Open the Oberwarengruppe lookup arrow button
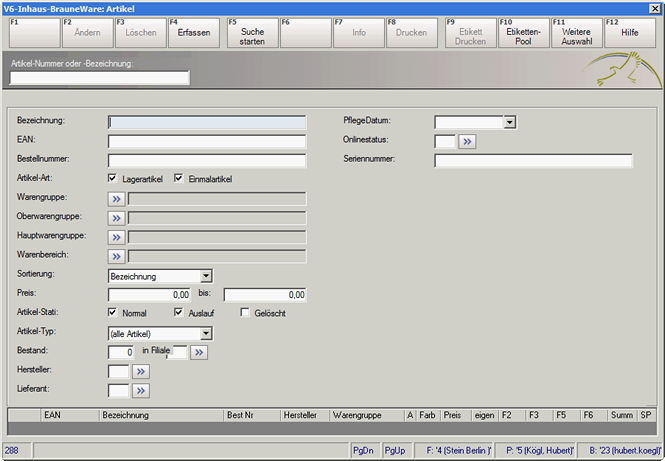665x461 pixels. (x=117, y=218)
